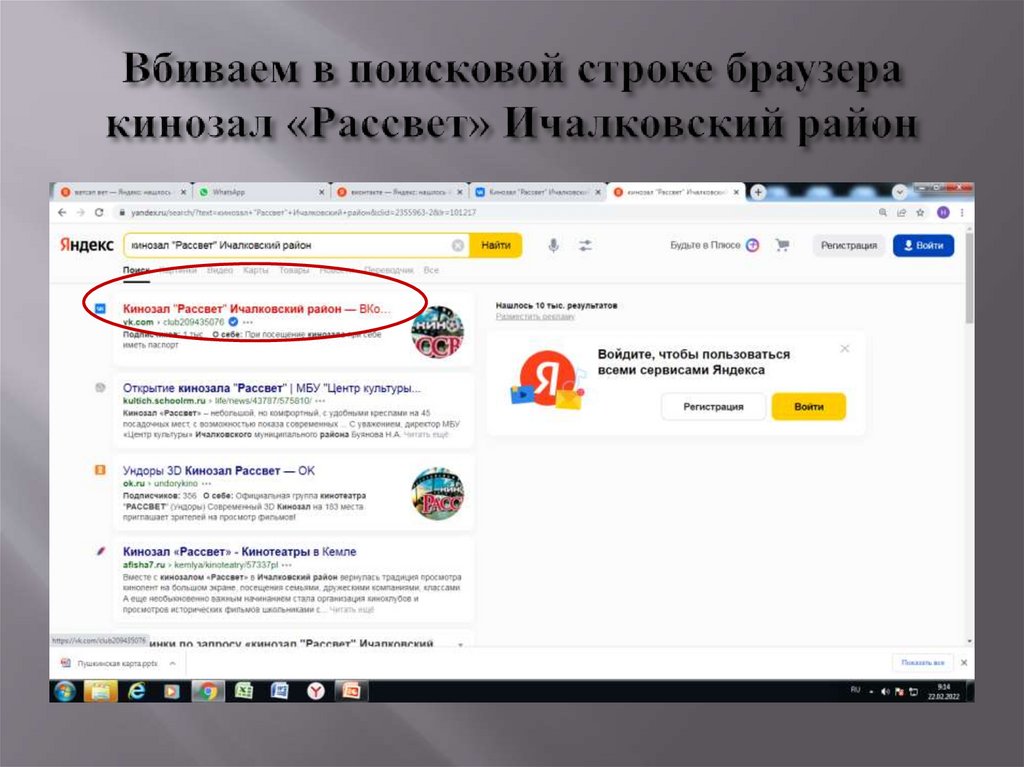Open Chrome tab search dropdown
The width and height of the screenshot is (1024, 767).
click(899, 192)
